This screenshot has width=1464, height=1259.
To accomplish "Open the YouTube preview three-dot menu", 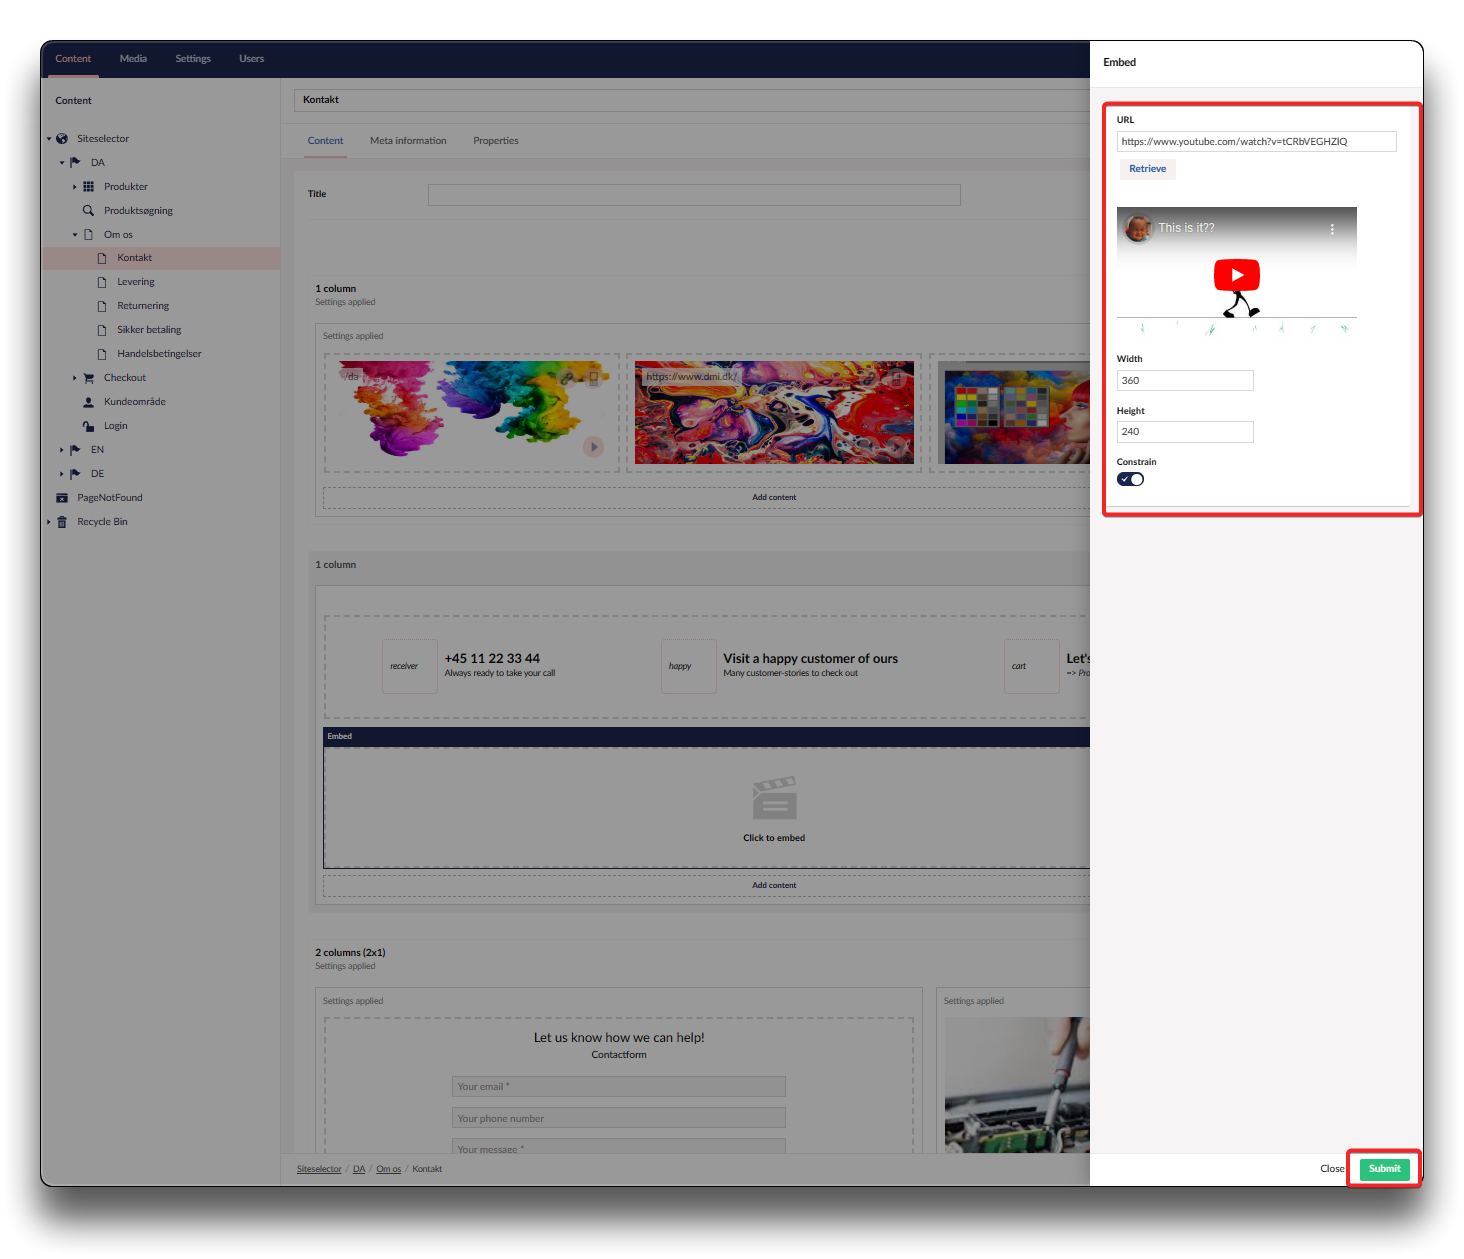I will tap(1332, 229).
